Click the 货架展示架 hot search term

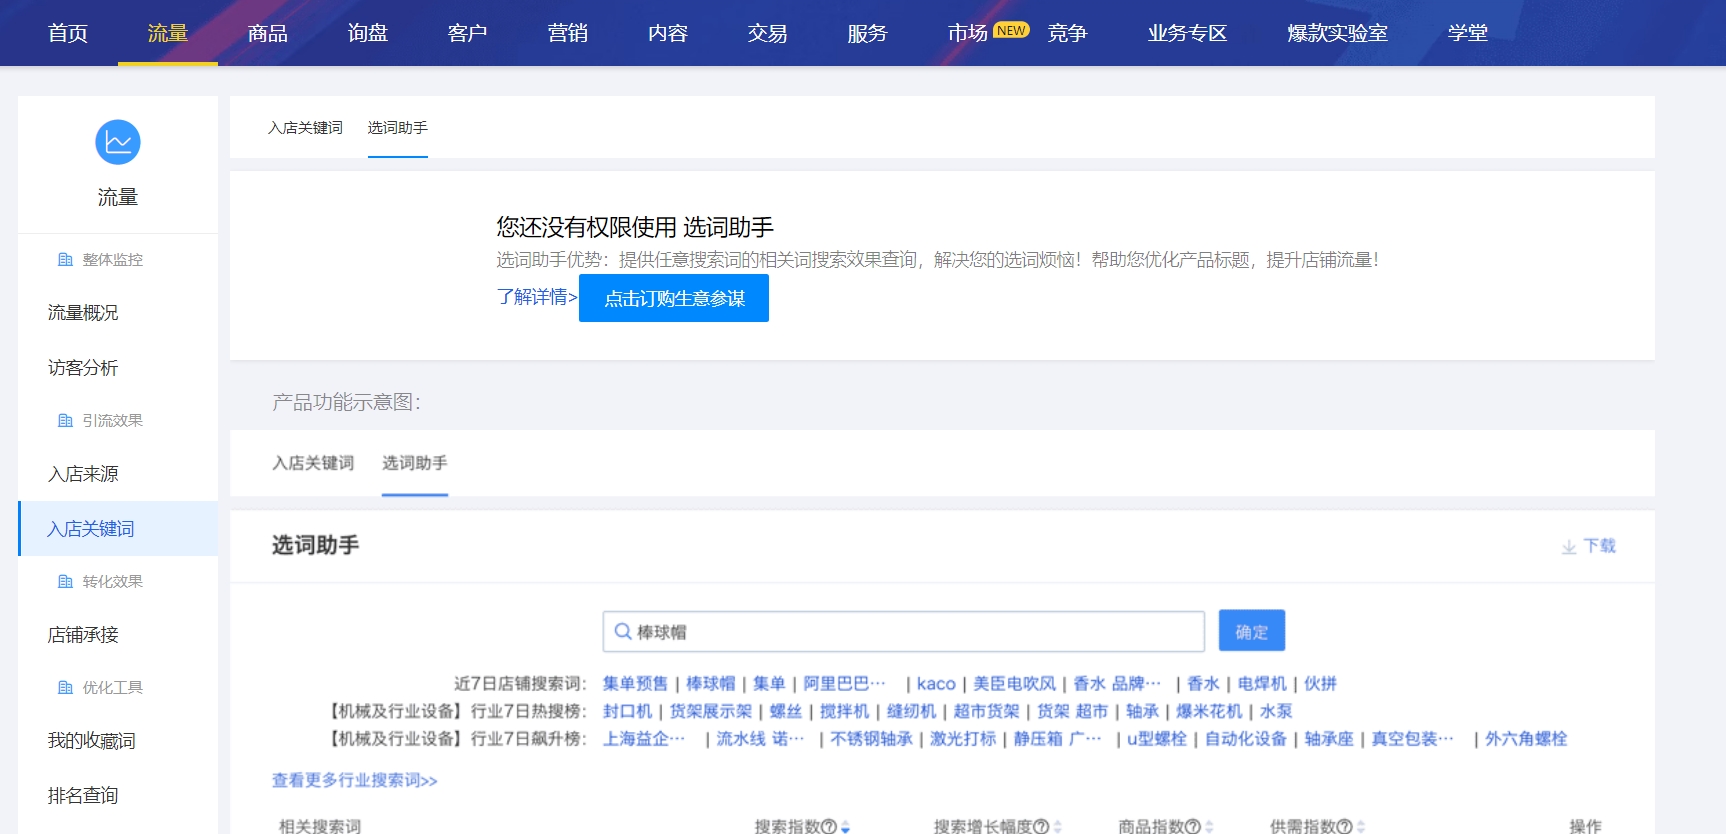coord(711,711)
